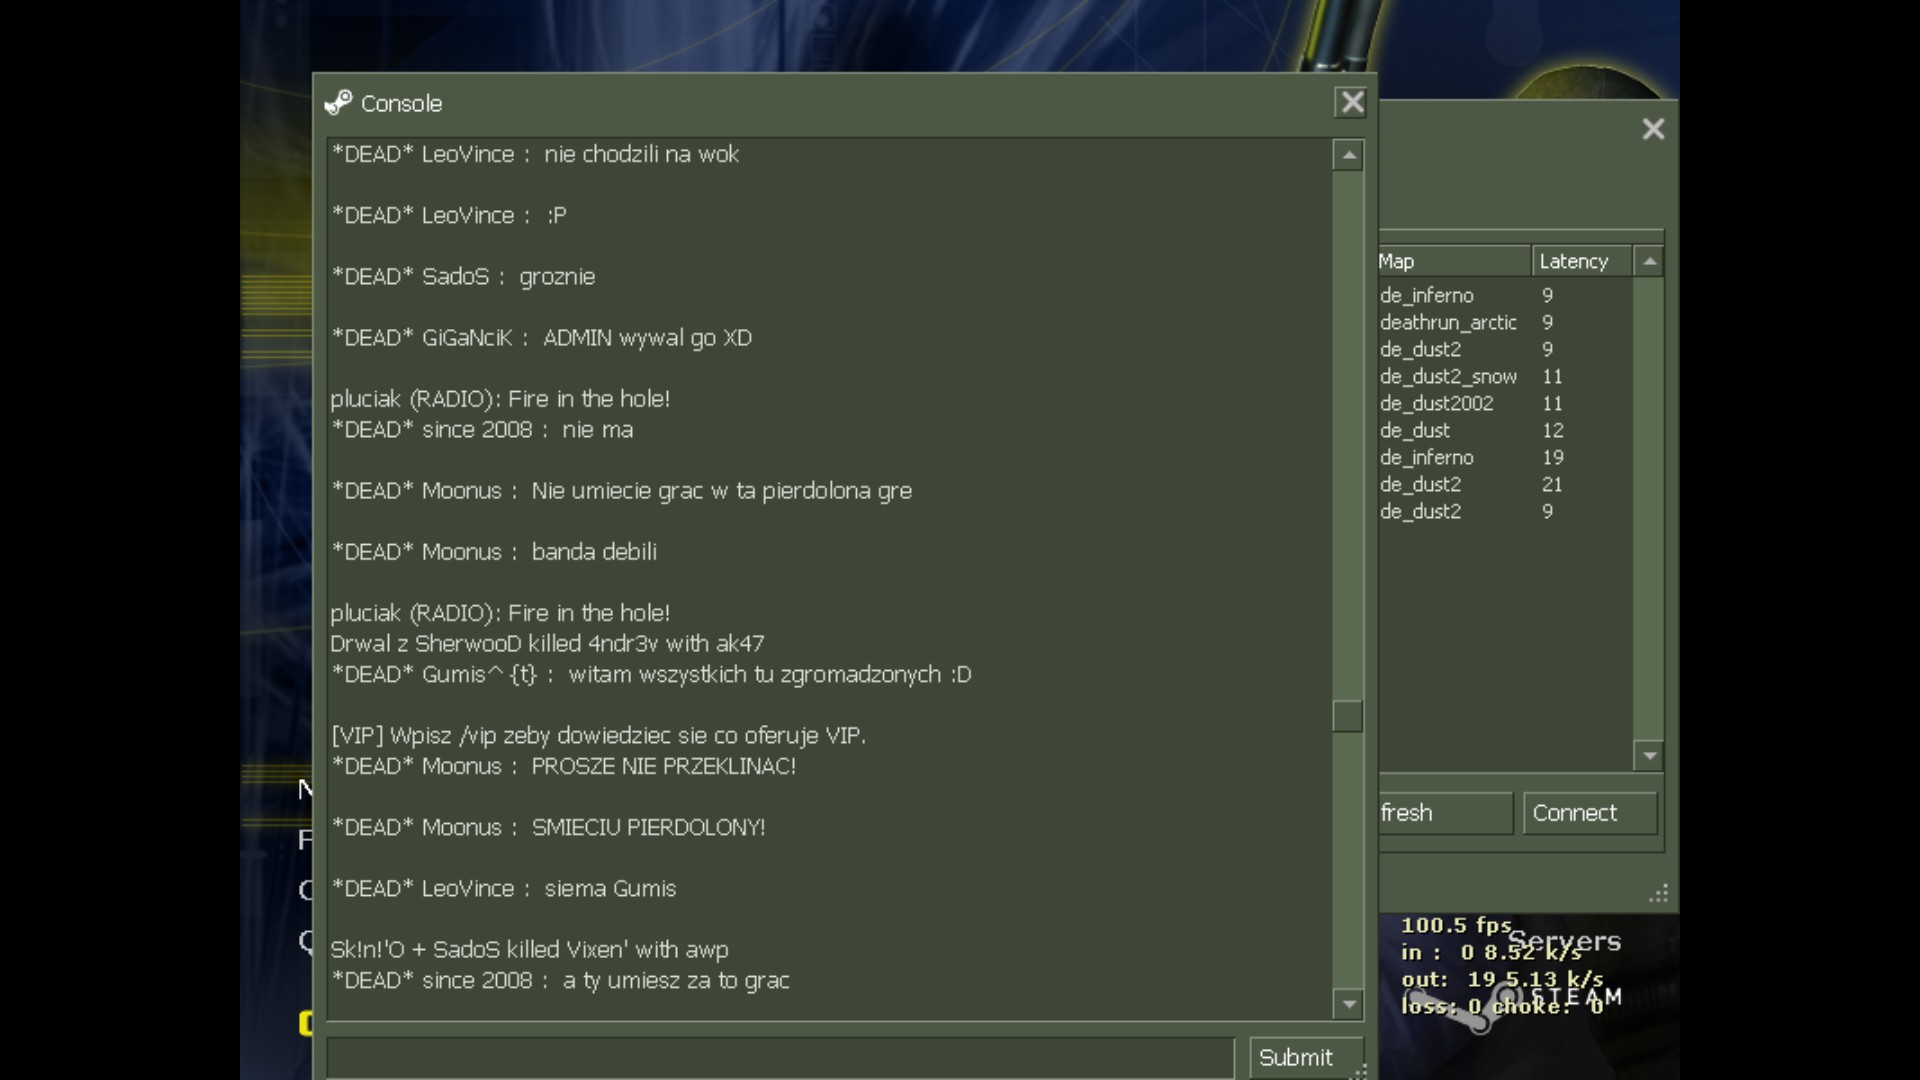Select the de_dust server with latency 12
This screenshot has height=1080, width=1920.
1415,430
